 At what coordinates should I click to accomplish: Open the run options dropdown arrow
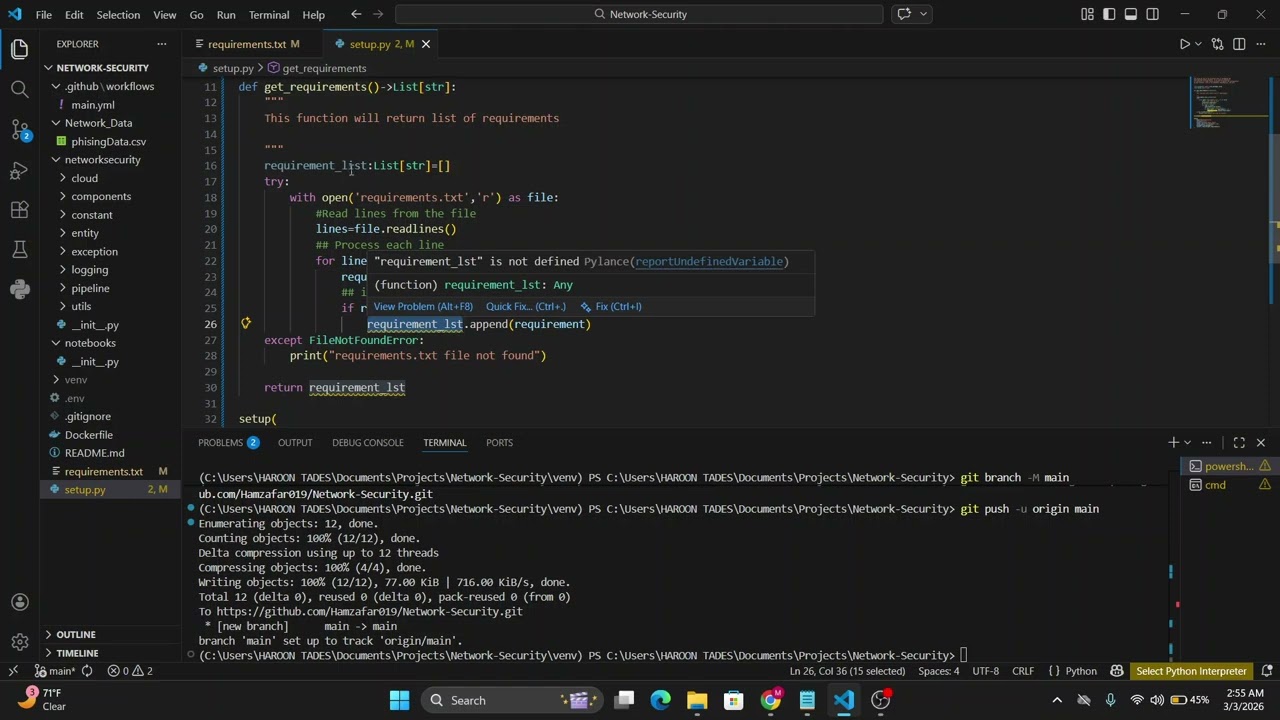[x=1199, y=44]
